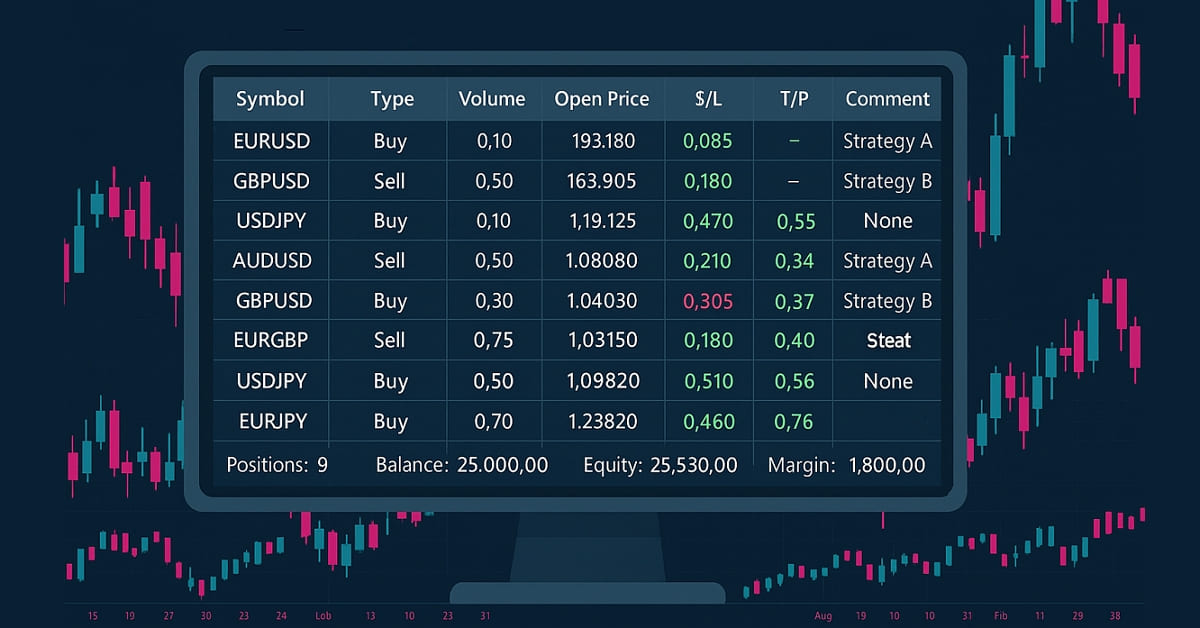Viewport: 1200px width, 628px height.
Task: Click open price 1.08080
Action: [x=602, y=261]
